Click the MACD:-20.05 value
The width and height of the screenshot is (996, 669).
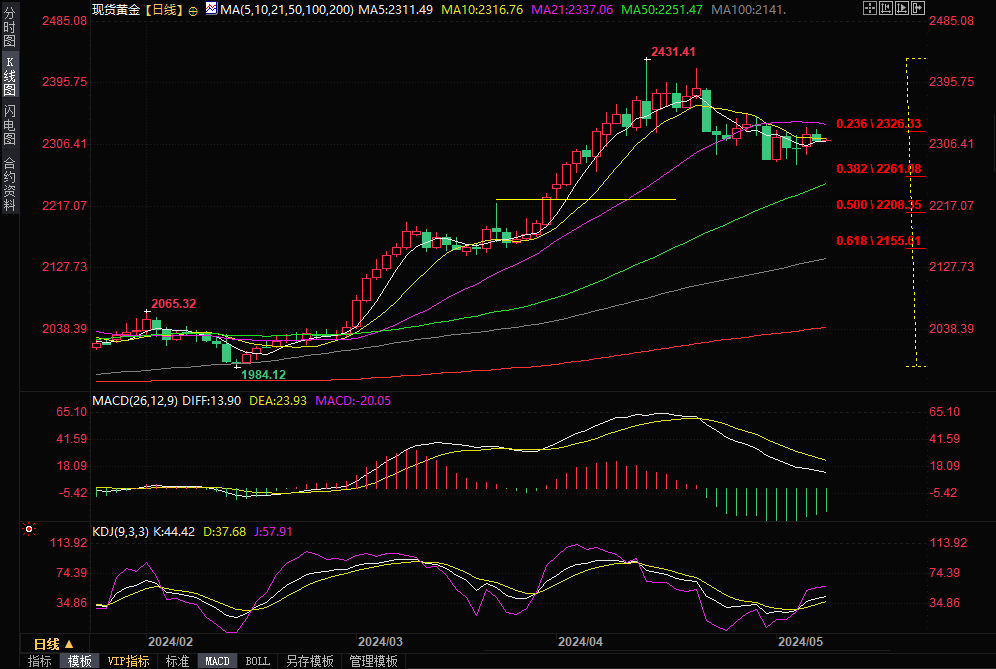point(353,401)
